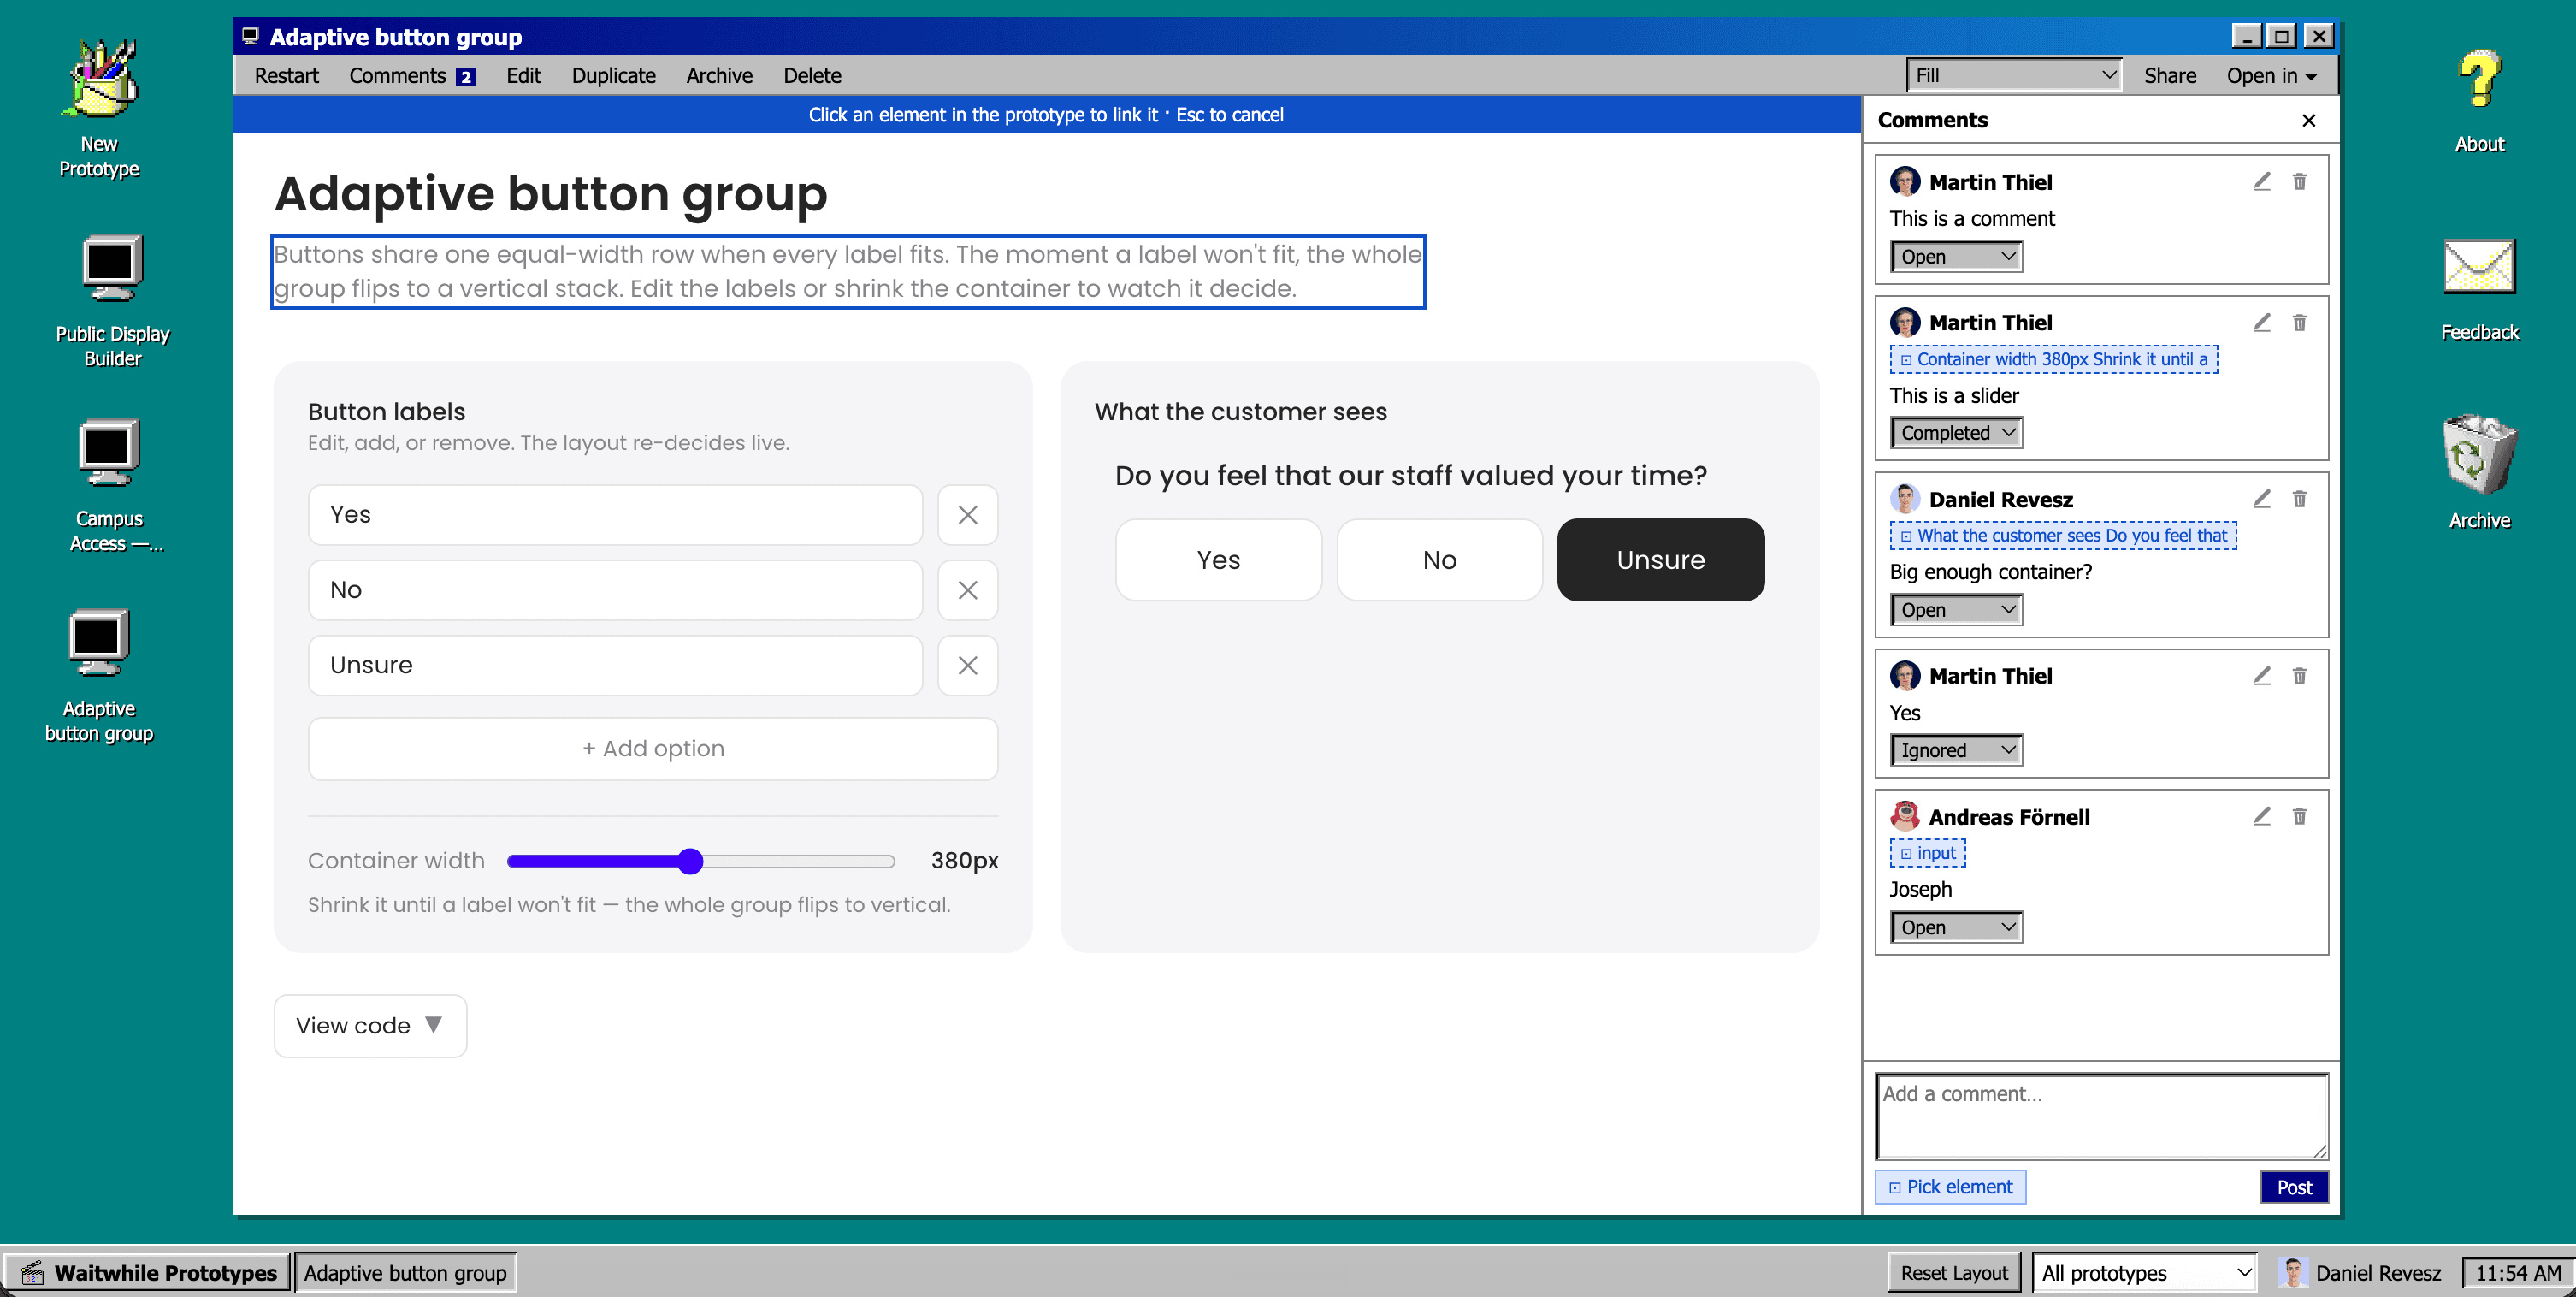Change status of the 'Joseph' comment

(1955, 927)
